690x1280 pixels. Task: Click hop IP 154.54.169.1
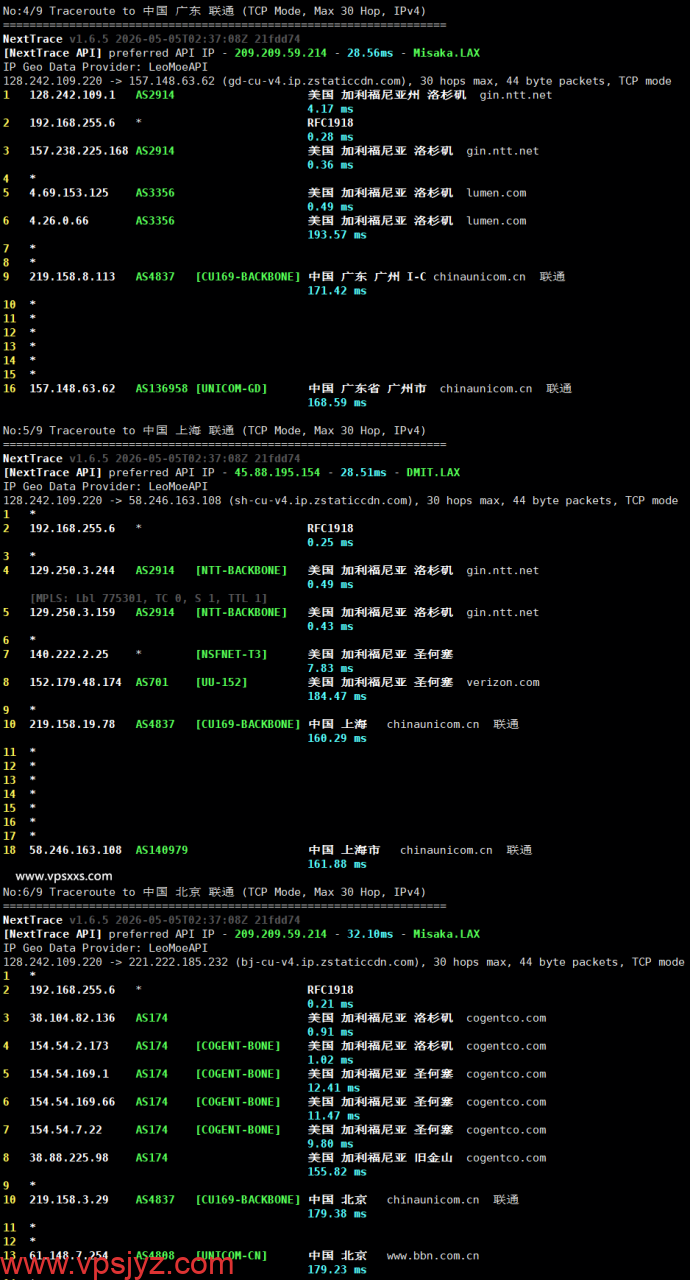[69, 1075]
